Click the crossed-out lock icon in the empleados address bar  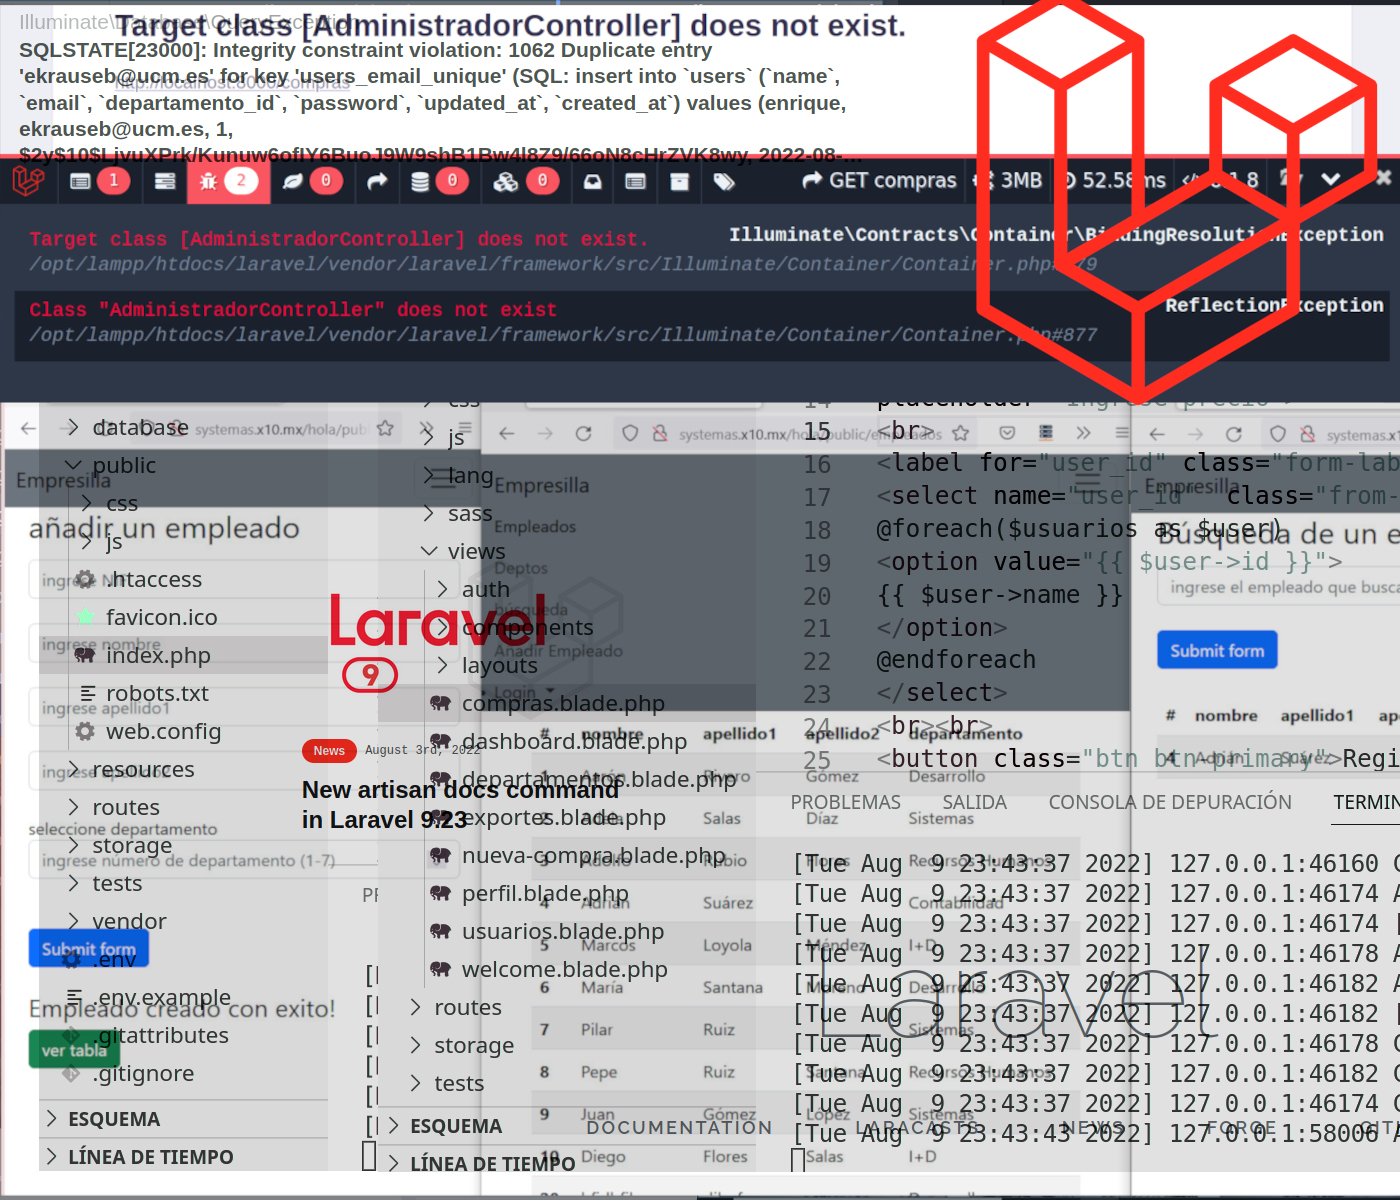tap(660, 433)
